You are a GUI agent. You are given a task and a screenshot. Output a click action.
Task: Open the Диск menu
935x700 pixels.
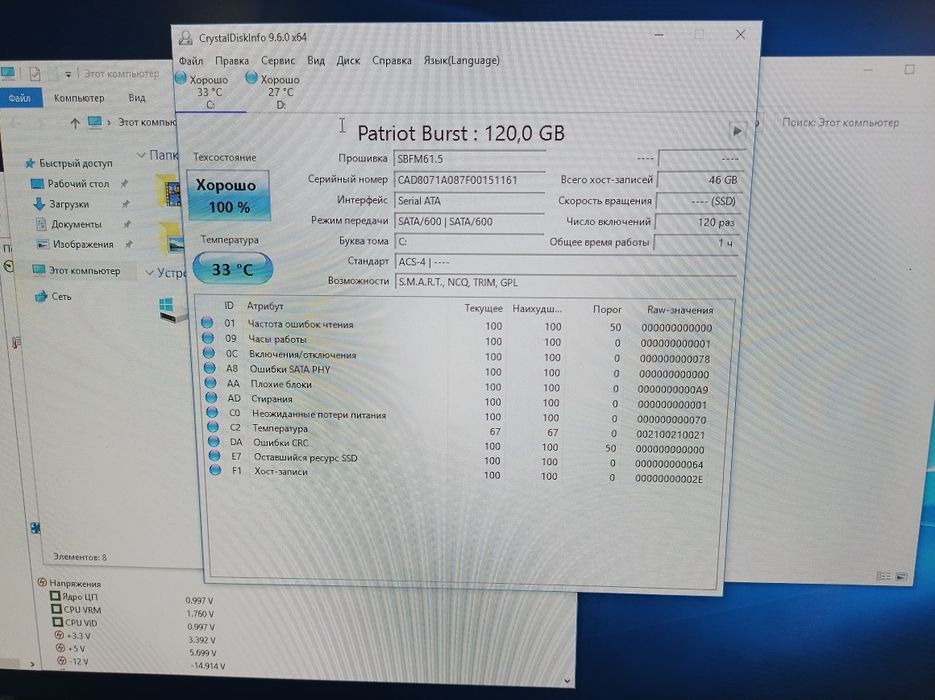pos(348,61)
